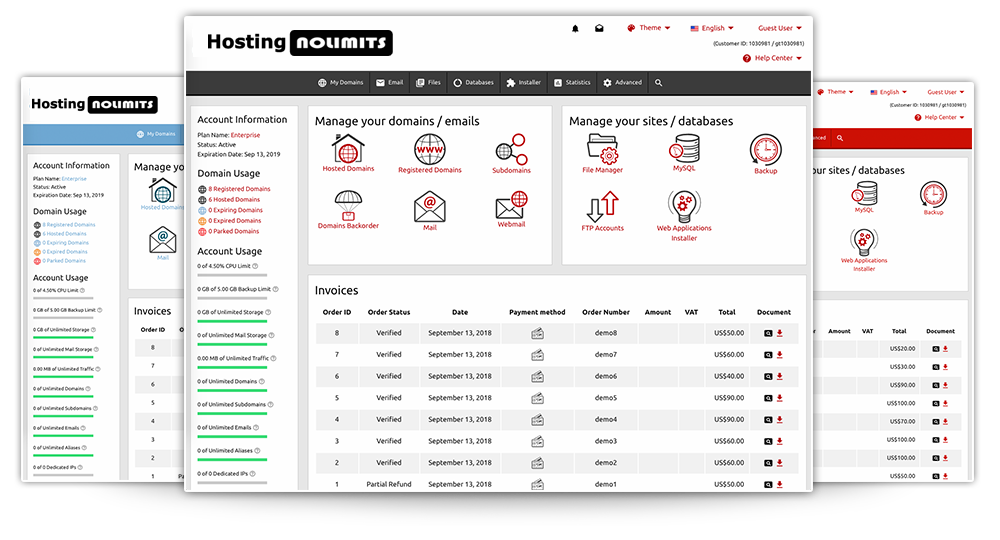
Task: Download the document for order 8
Action: (x=779, y=333)
